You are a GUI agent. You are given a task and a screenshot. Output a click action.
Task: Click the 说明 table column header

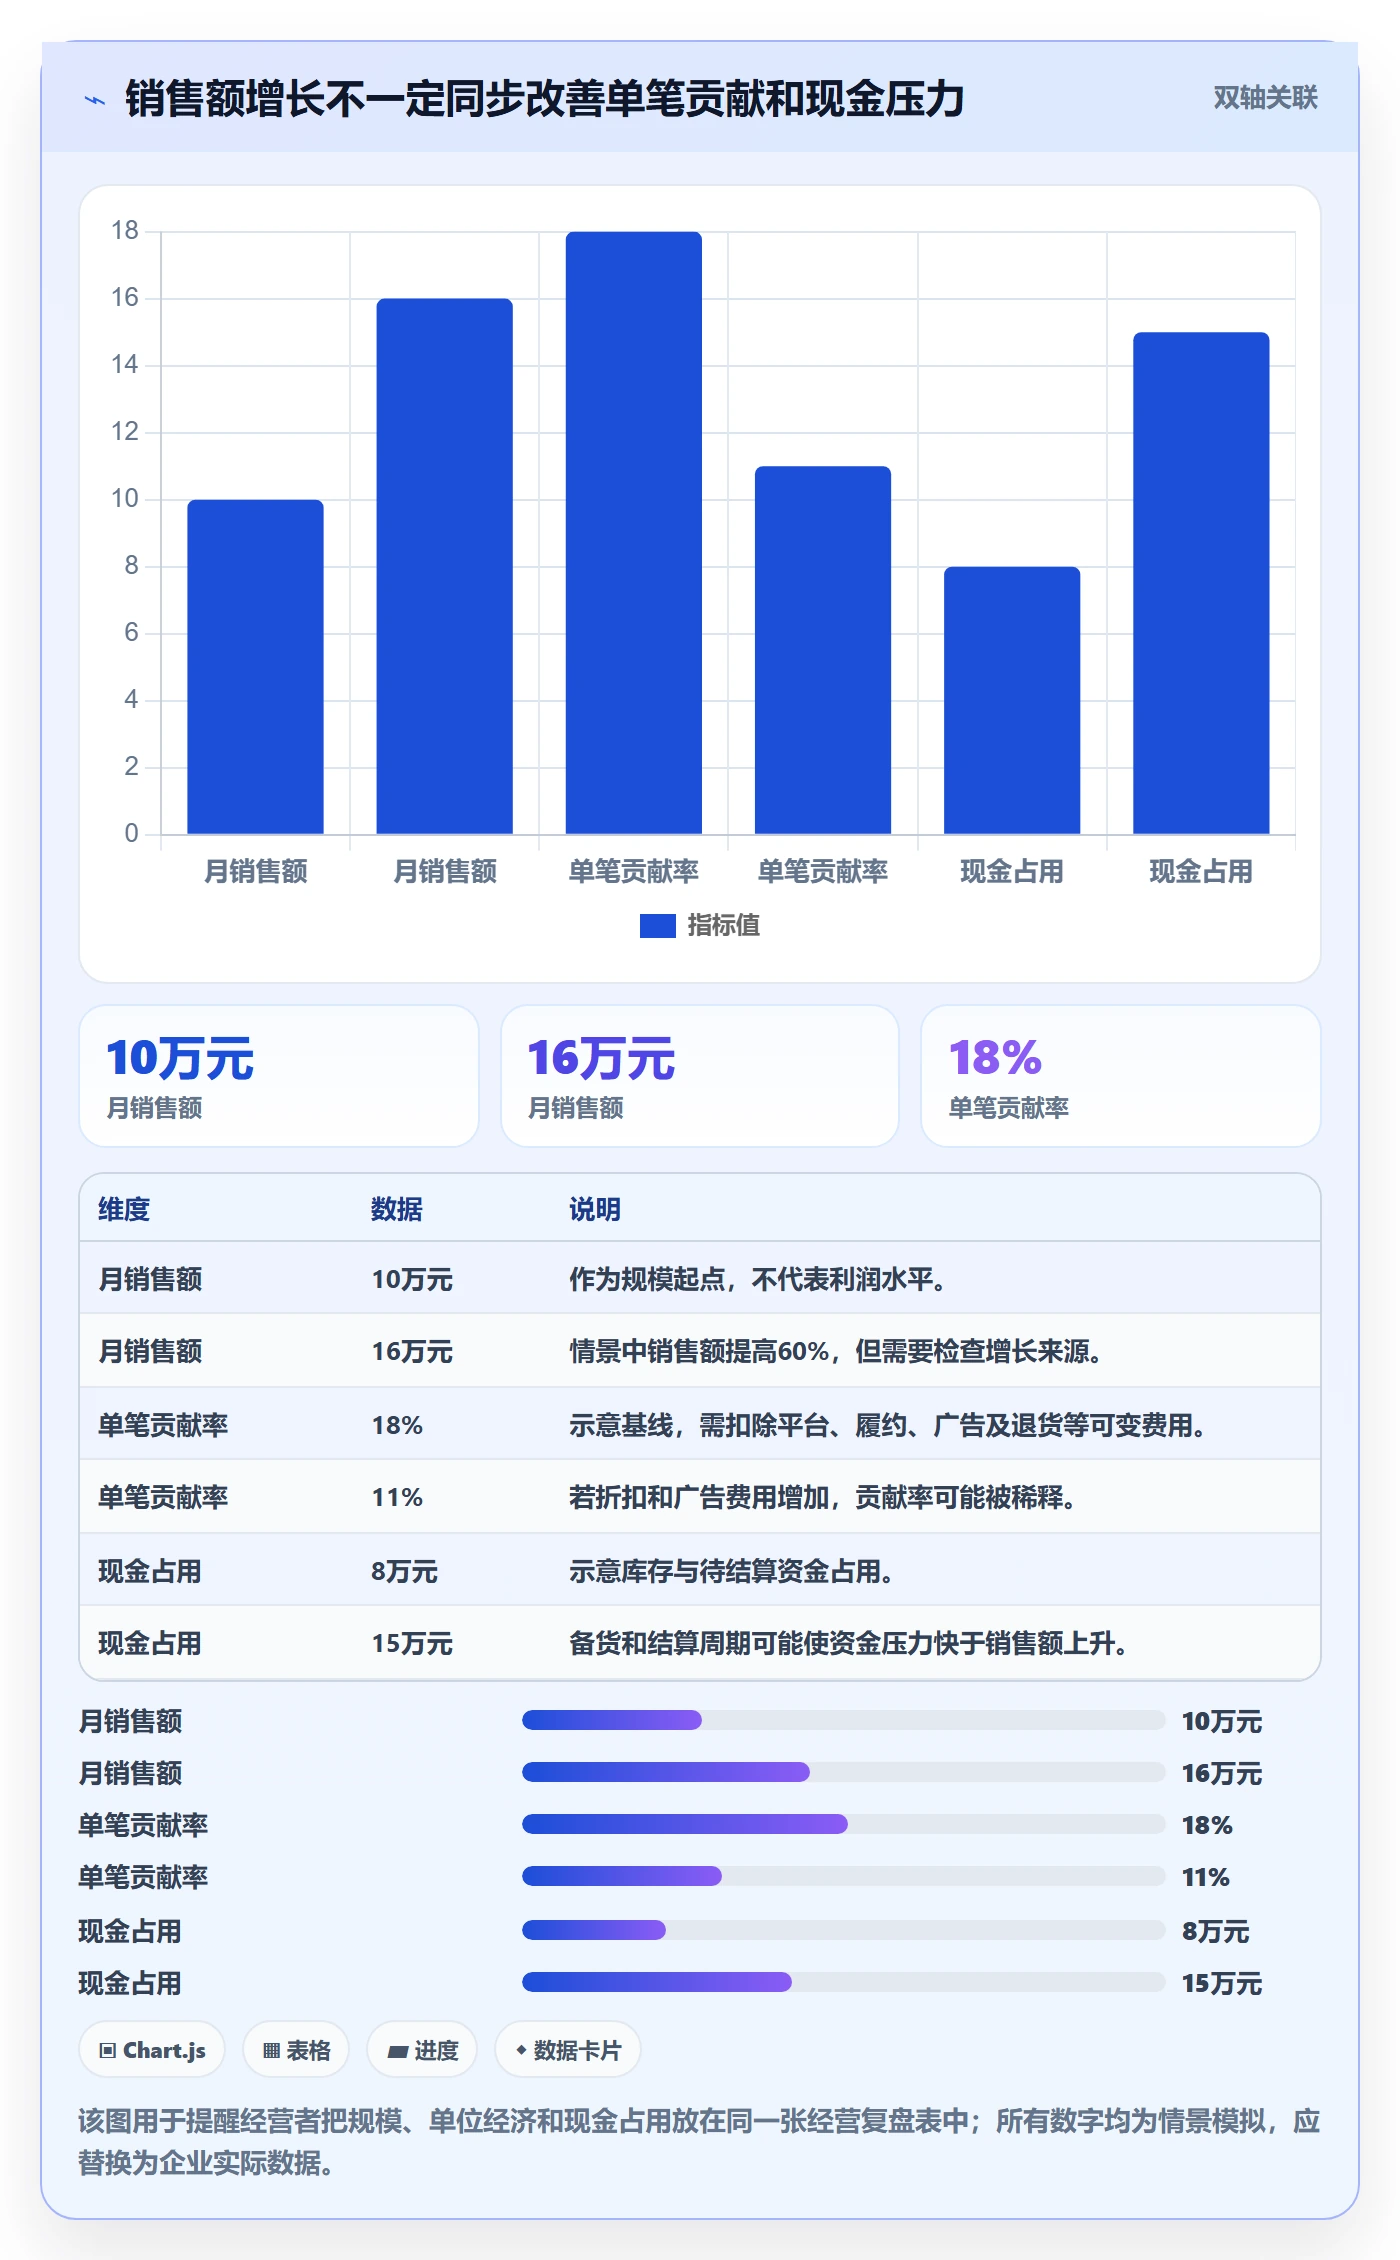click(595, 1209)
